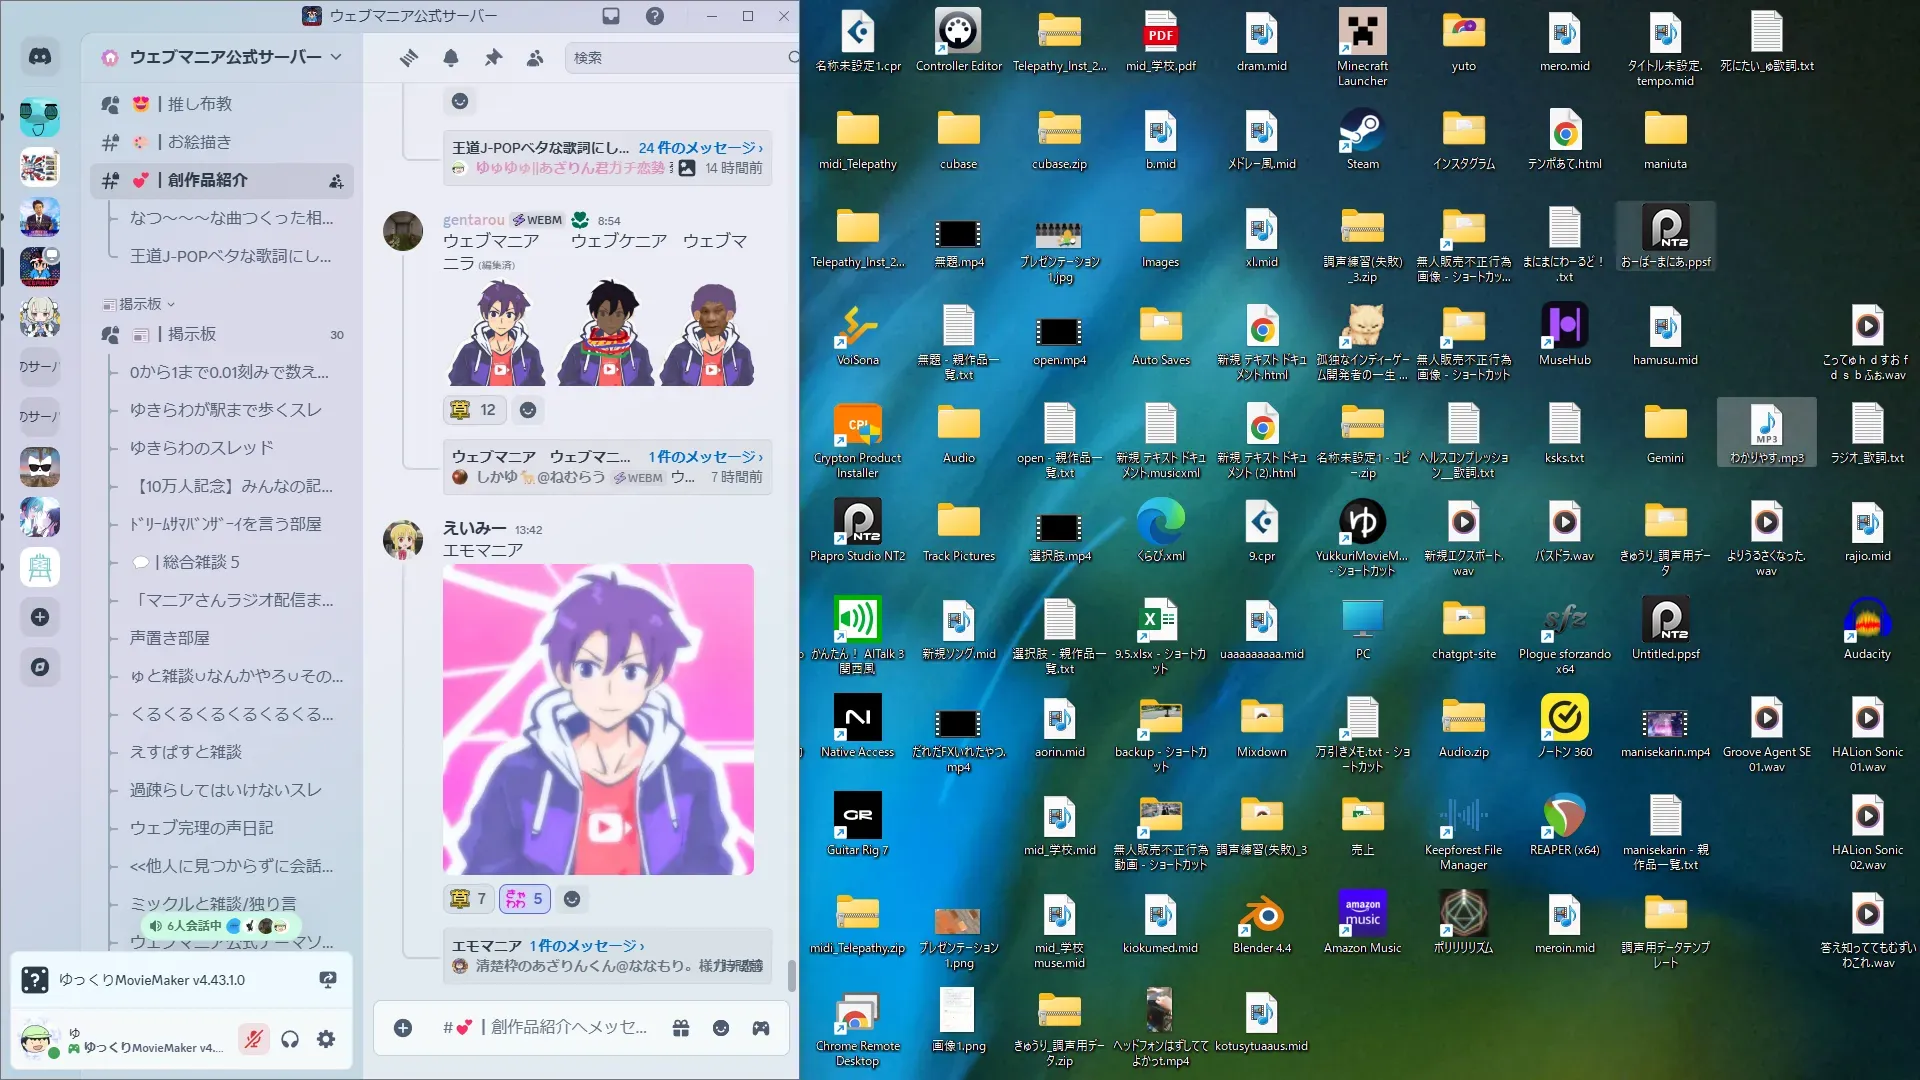1920x1080 pixels.
Task: Click the gift icon in message bar
Action: (681, 1028)
